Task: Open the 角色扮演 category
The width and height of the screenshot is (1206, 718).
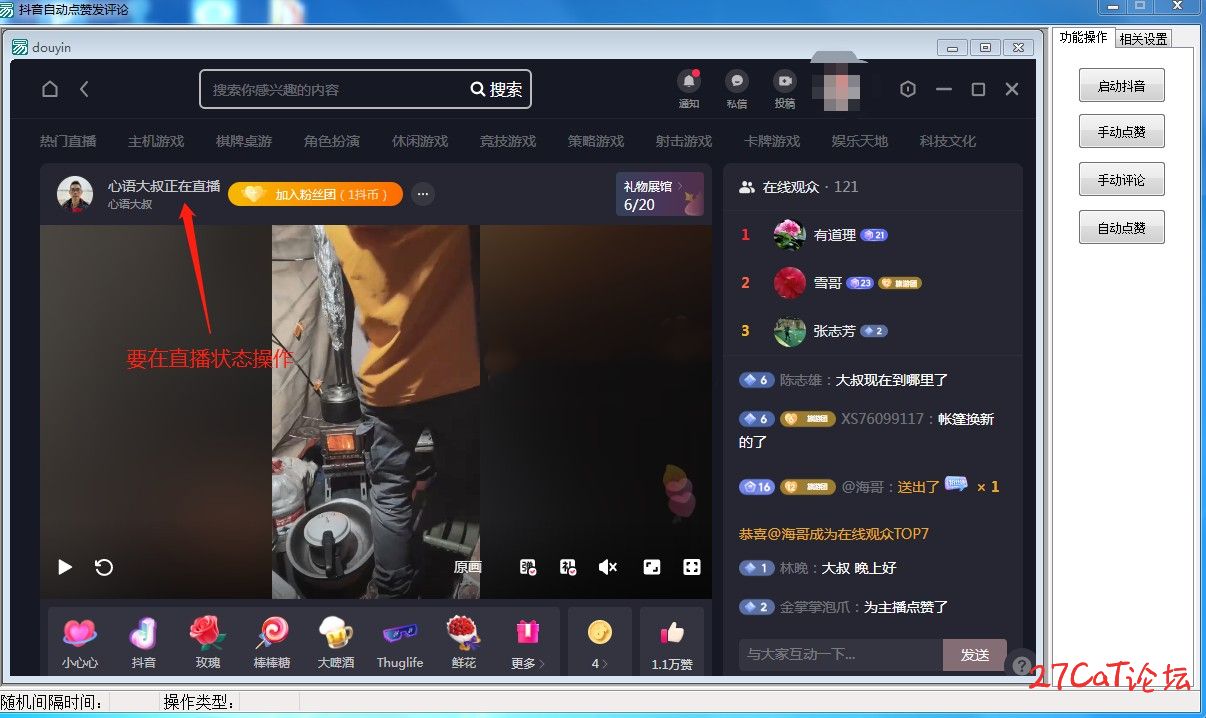Action: [x=332, y=141]
